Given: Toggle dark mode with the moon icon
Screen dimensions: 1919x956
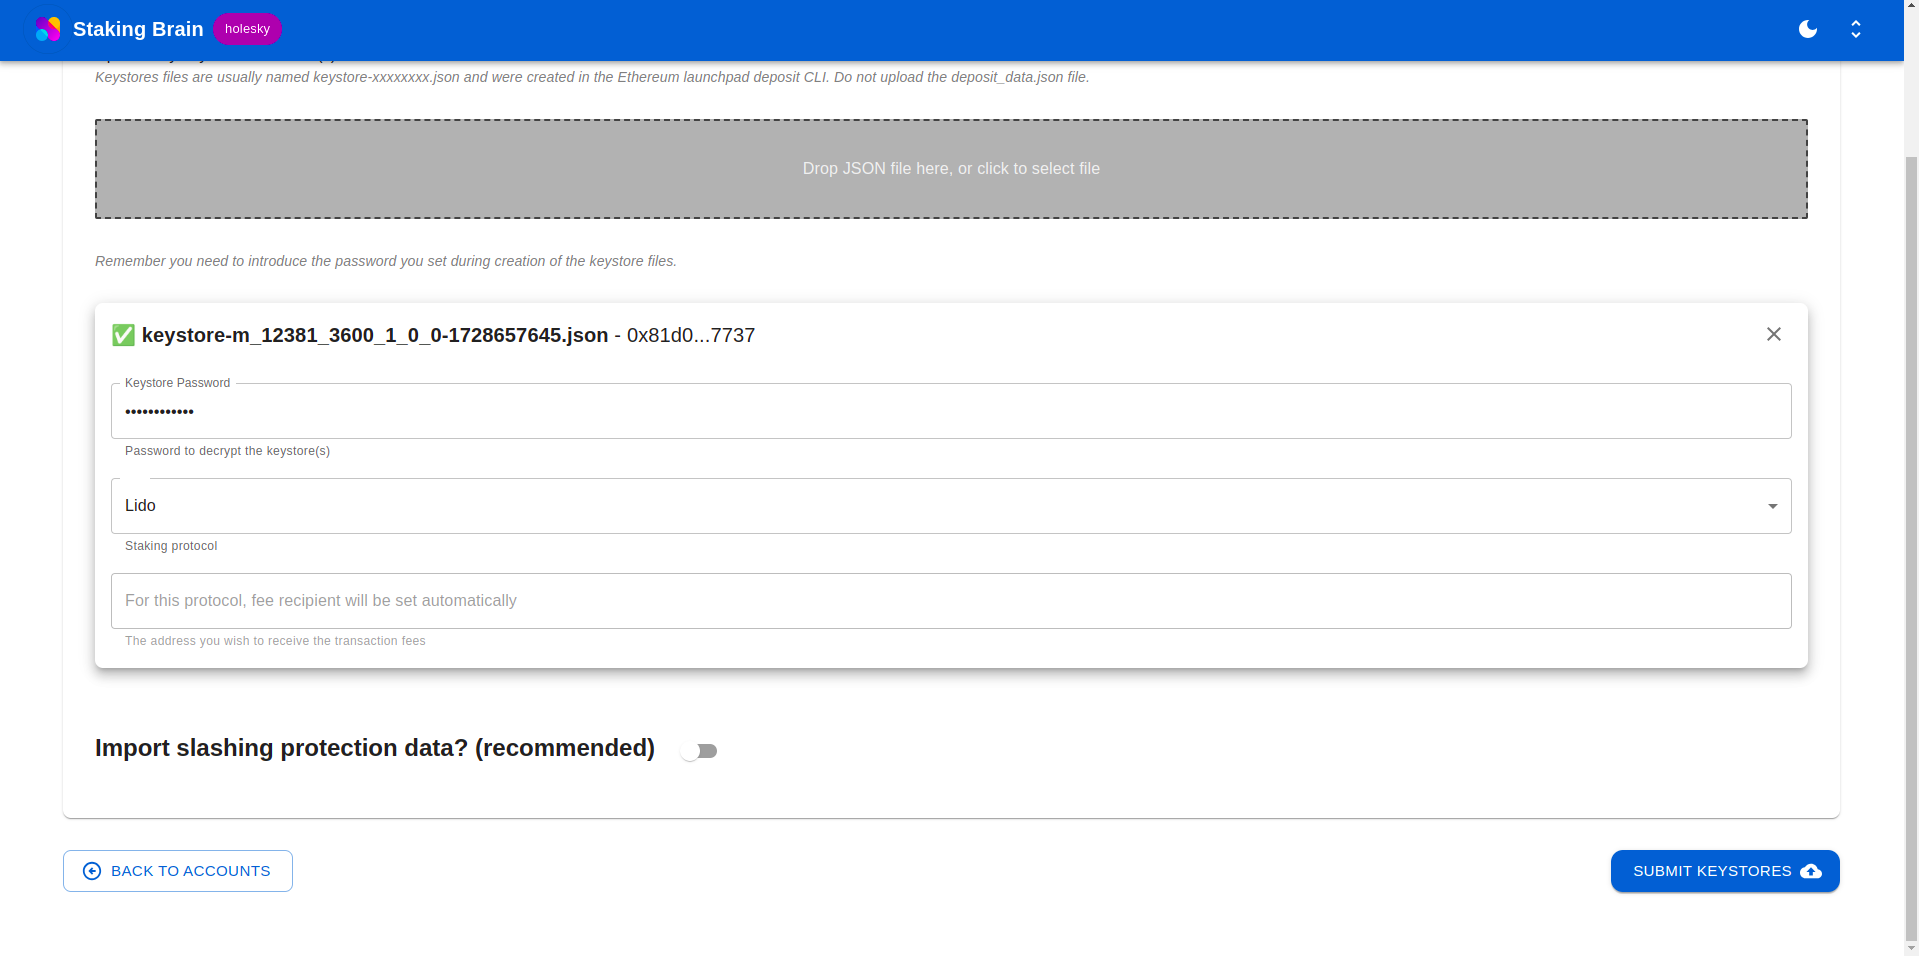Looking at the screenshot, I should [1807, 29].
